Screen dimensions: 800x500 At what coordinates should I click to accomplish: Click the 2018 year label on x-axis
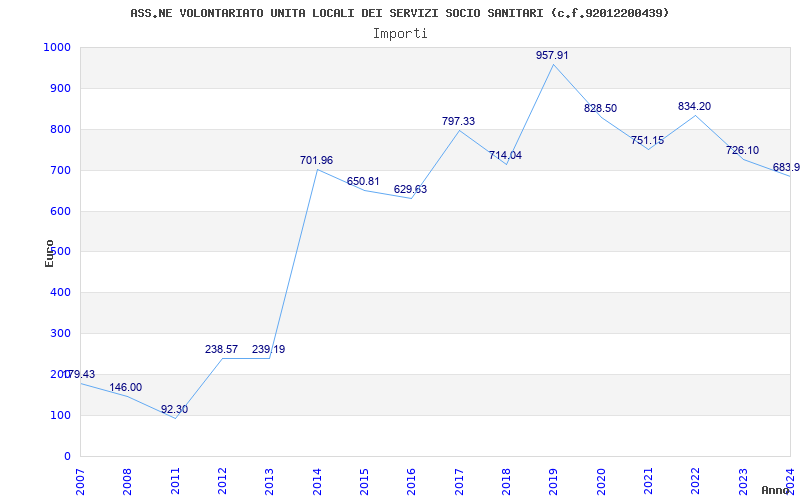pos(506,482)
